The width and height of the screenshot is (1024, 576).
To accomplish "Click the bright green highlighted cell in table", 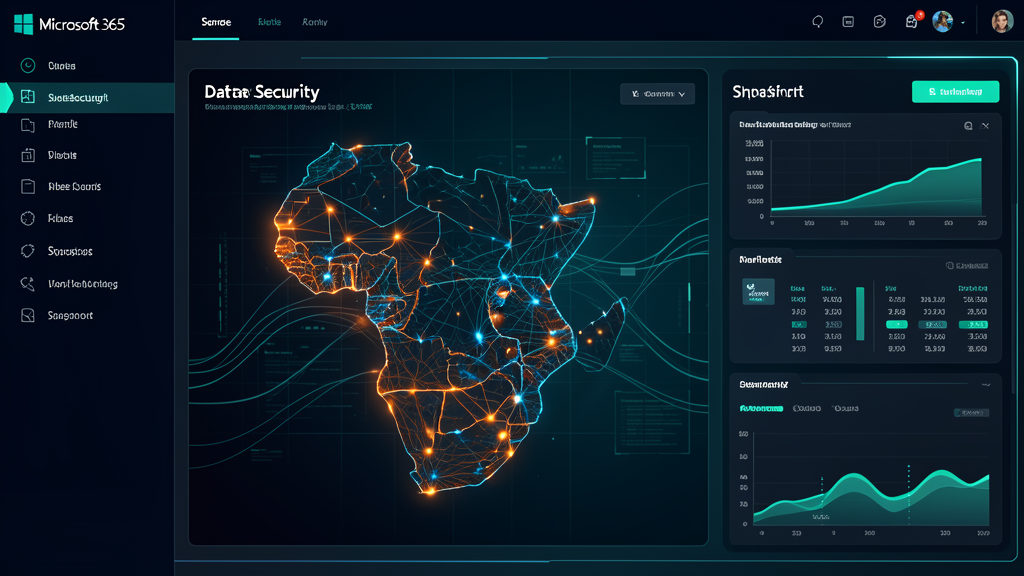I will tap(897, 325).
